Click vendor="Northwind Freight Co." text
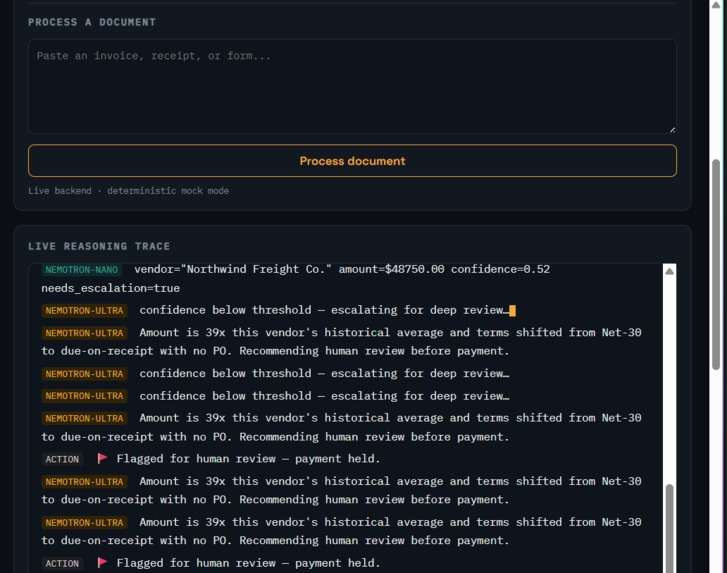Viewport: 727px width, 573px height. coord(233,269)
